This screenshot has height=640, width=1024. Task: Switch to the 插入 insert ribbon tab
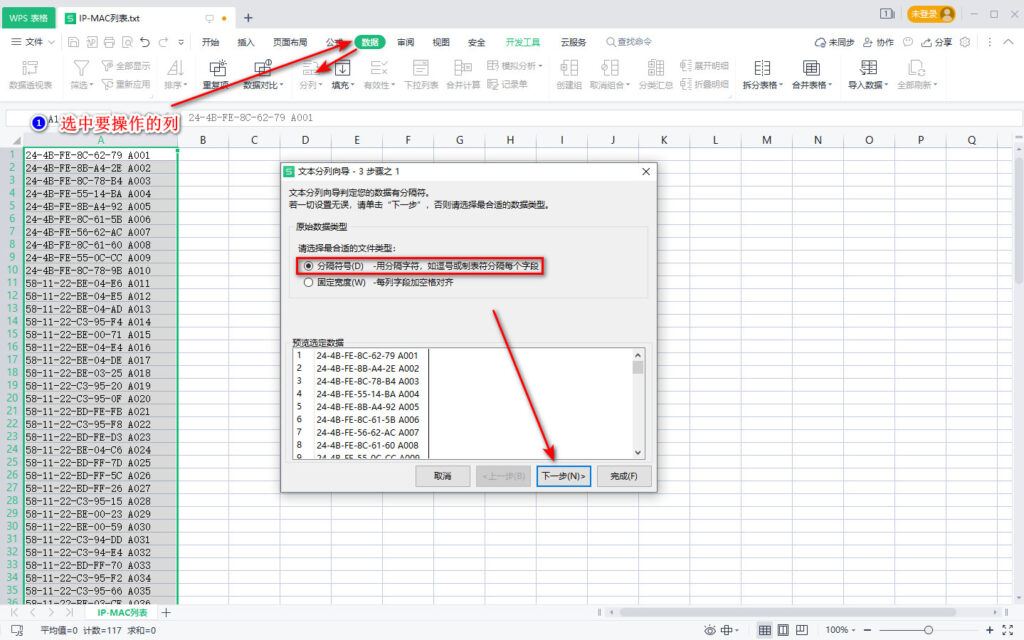pos(246,42)
